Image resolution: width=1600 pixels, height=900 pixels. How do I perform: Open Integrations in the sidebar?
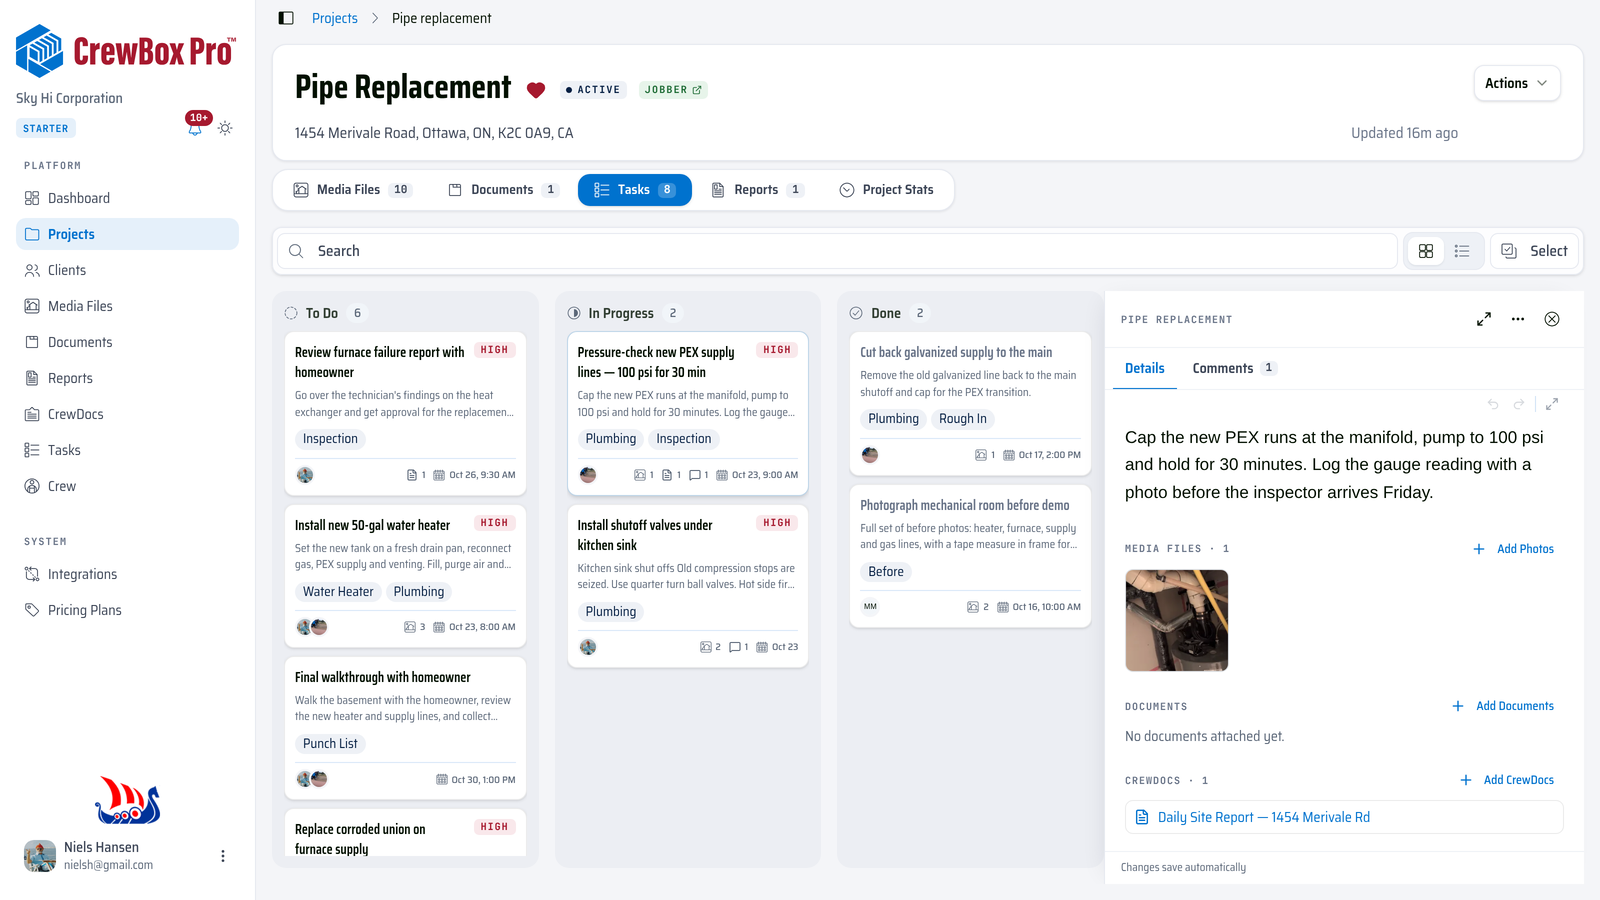coord(127,574)
